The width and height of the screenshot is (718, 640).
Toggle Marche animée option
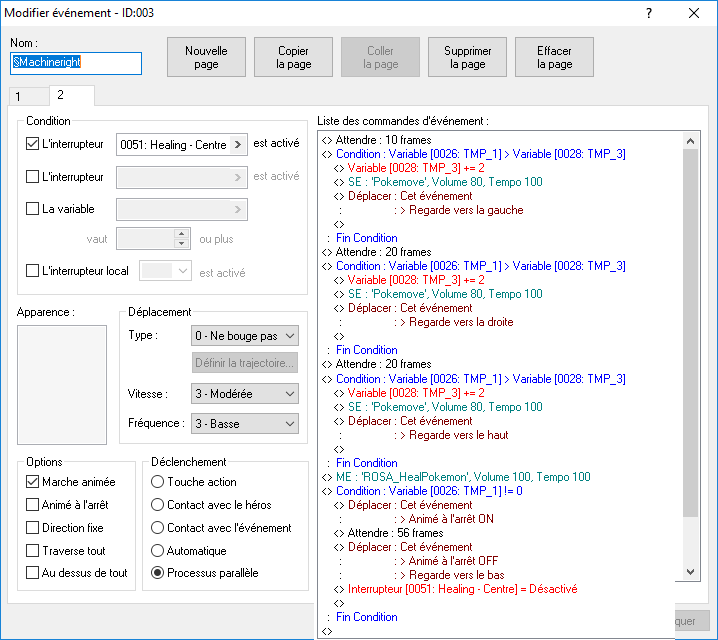(32, 482)
